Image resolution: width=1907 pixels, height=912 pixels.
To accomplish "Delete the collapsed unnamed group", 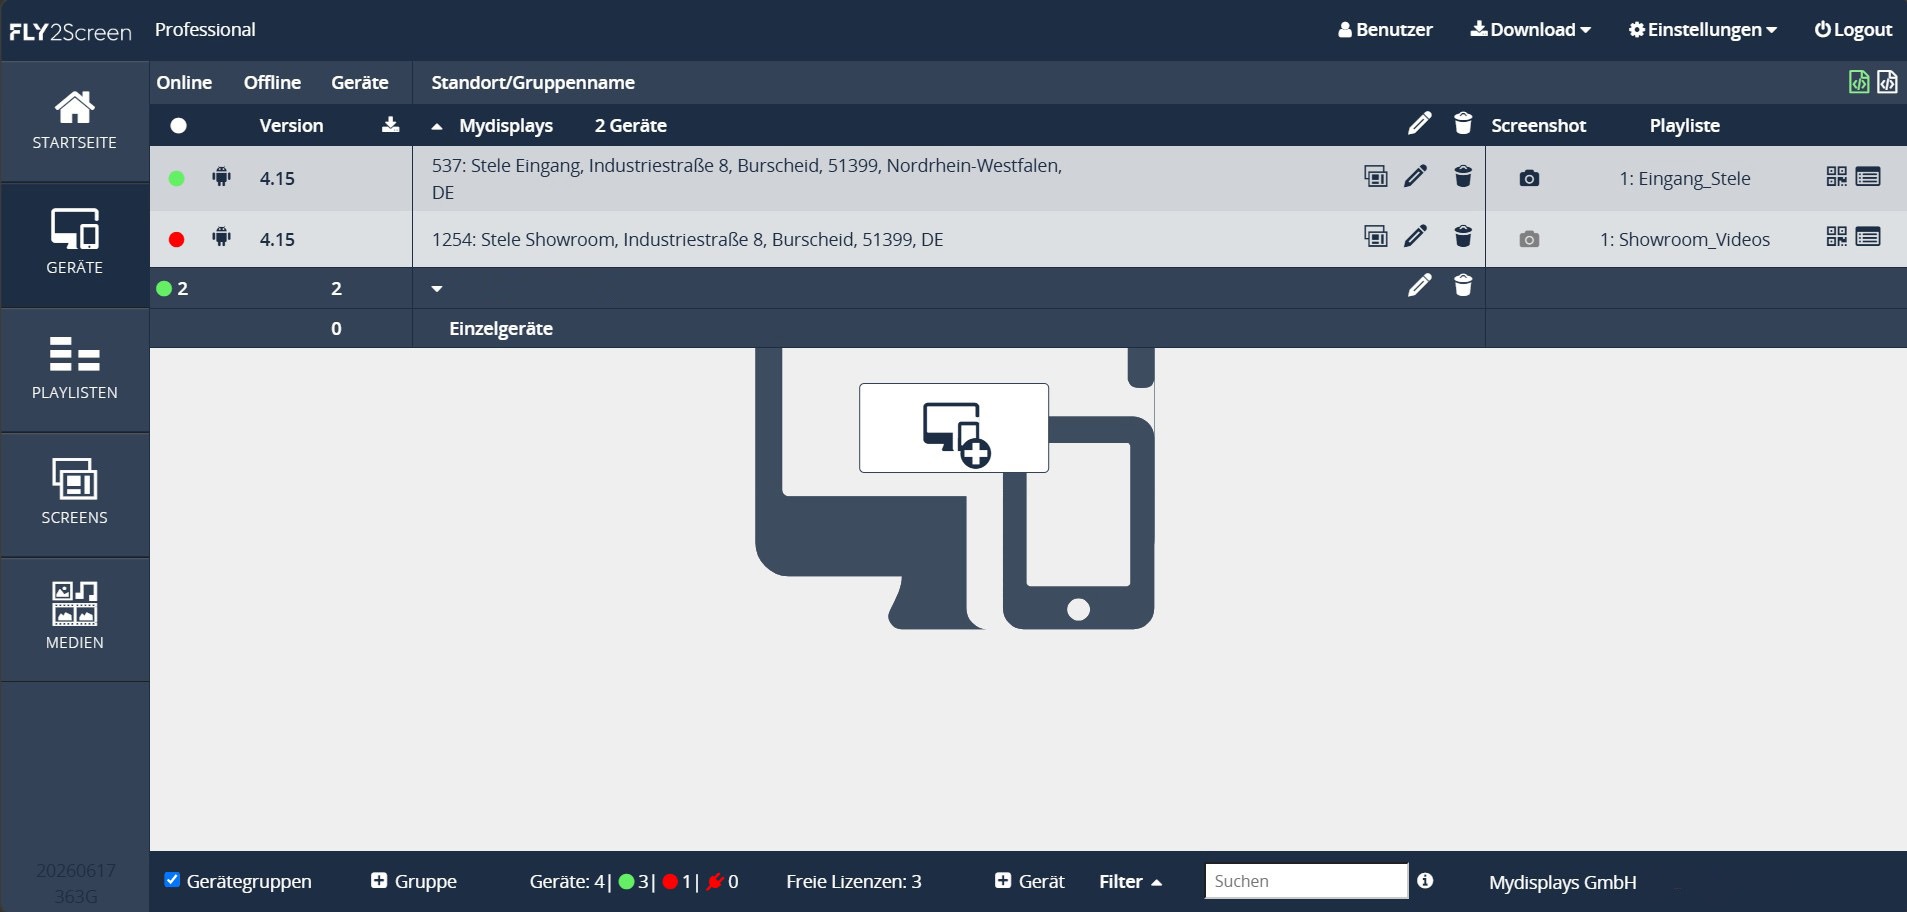I will pos(1463,286).
